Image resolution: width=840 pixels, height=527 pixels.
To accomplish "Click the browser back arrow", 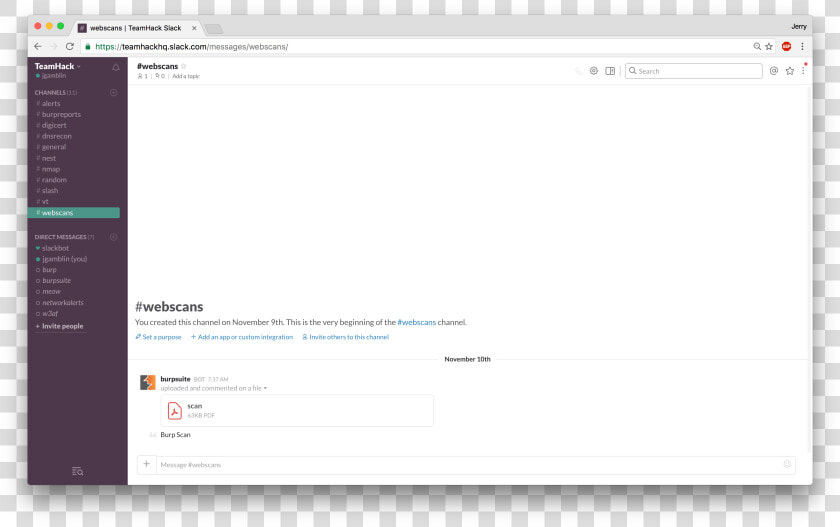I will (x=38, y=47).
